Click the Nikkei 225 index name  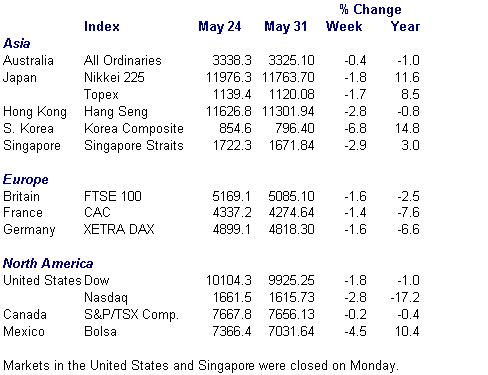114,77
